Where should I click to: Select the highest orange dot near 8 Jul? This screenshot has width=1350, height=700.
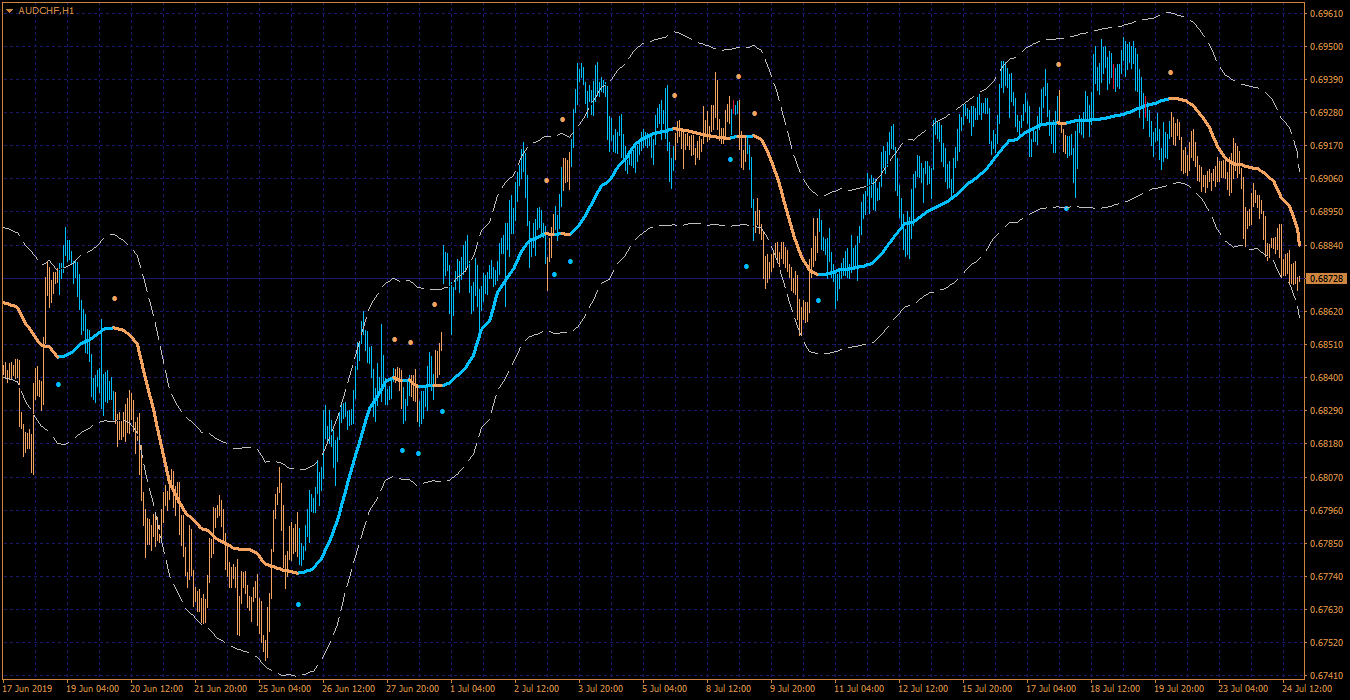pos(738,76)
